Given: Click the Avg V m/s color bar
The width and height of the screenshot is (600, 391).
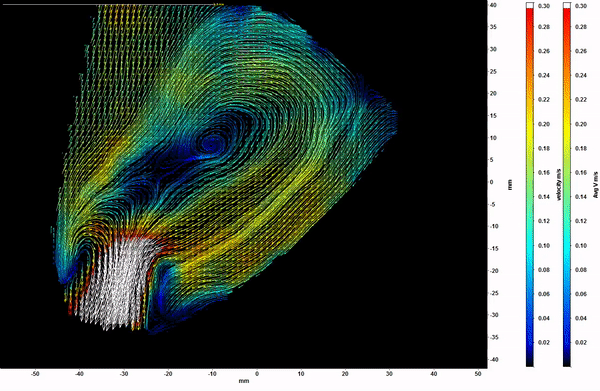Looking at the screenshot, I should (567, 184).
